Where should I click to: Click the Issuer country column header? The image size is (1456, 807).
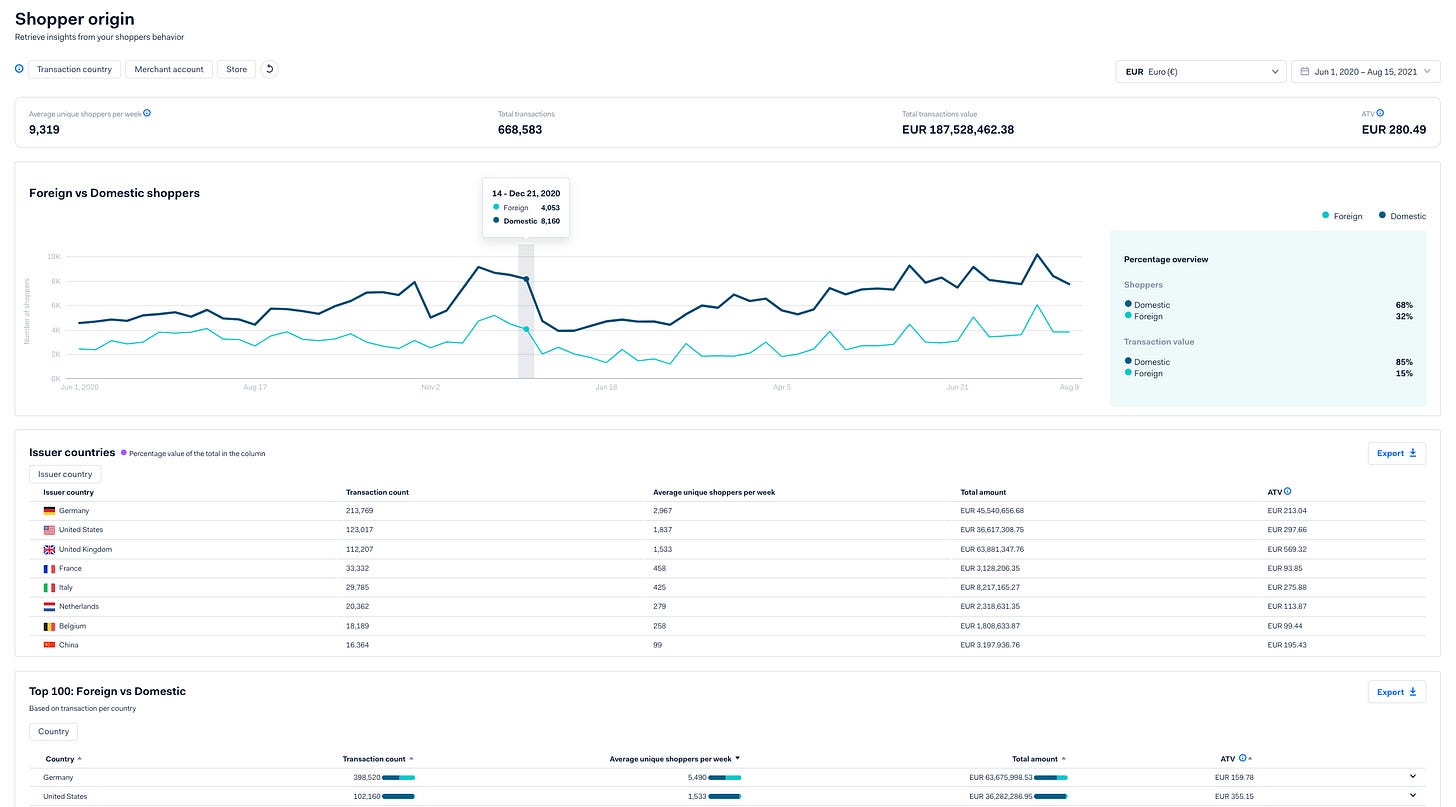[x=68, y=492]
